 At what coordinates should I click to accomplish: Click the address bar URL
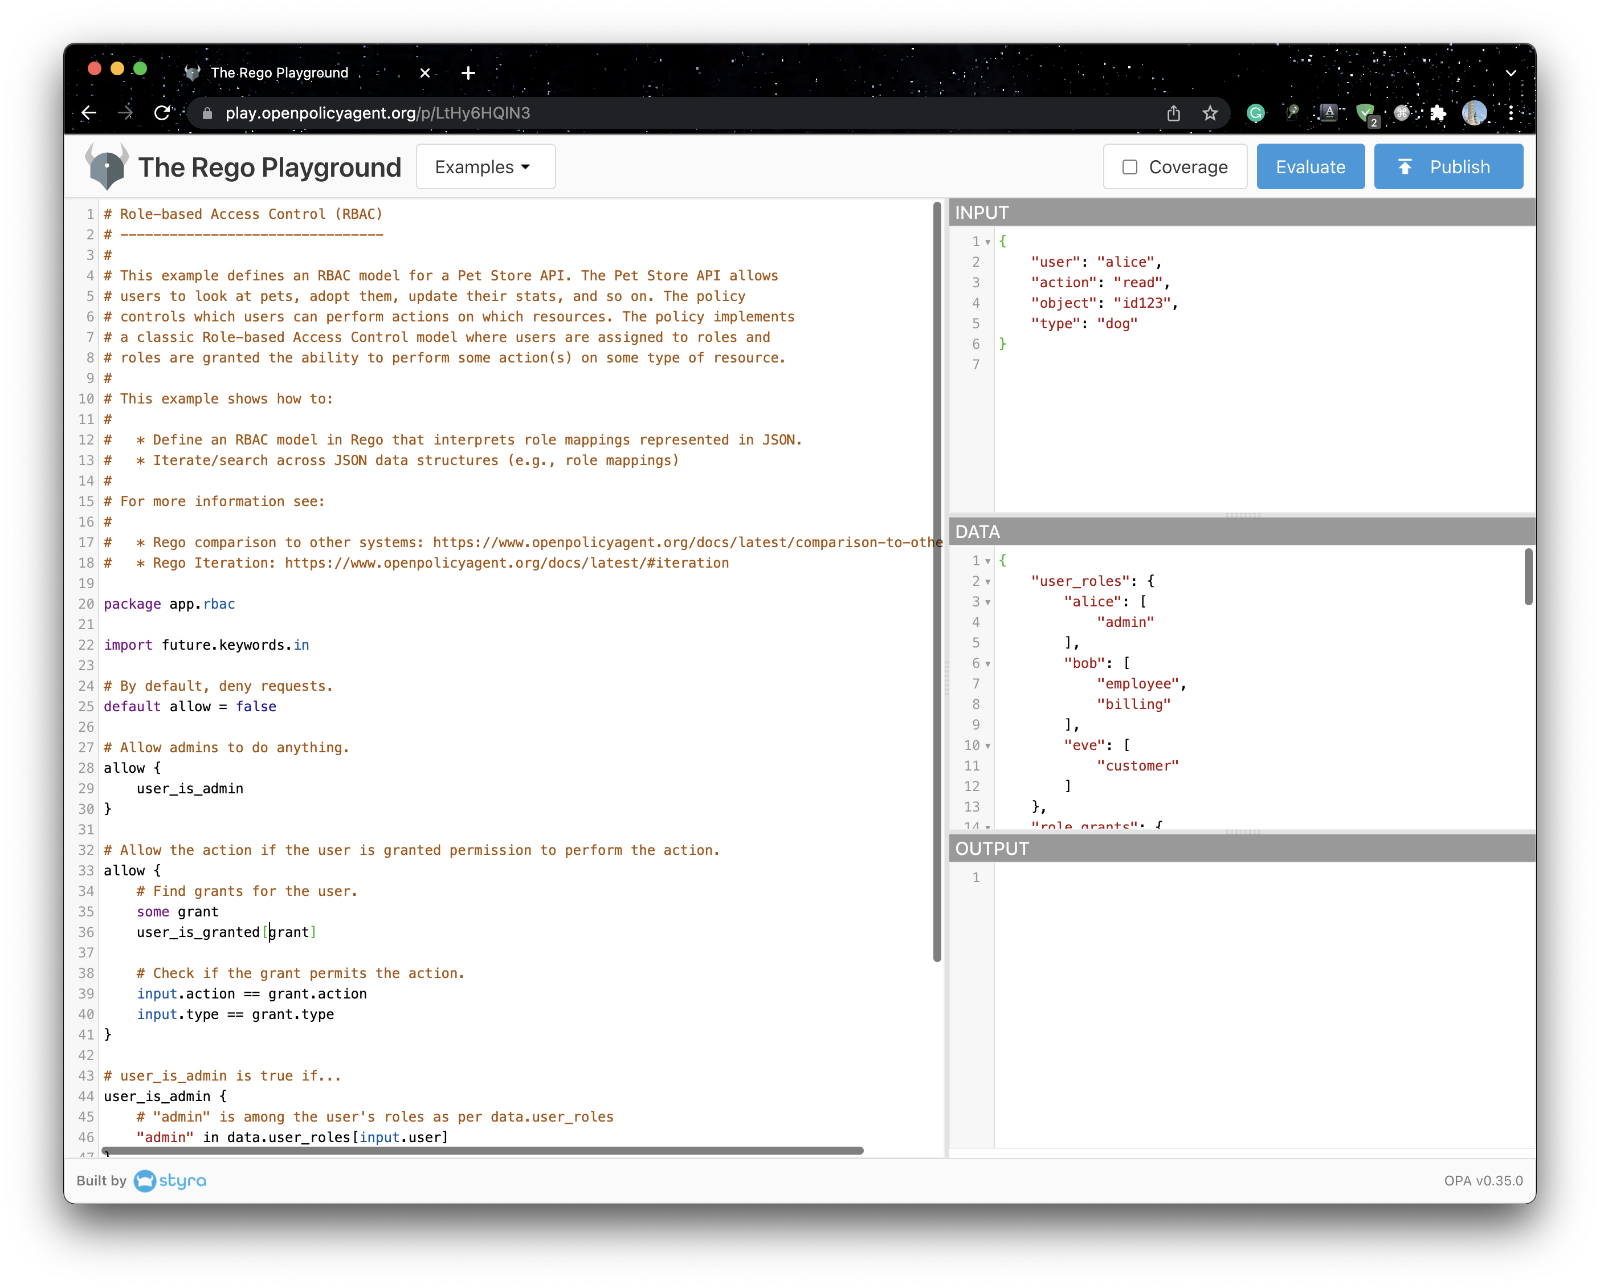click(378, 113)
